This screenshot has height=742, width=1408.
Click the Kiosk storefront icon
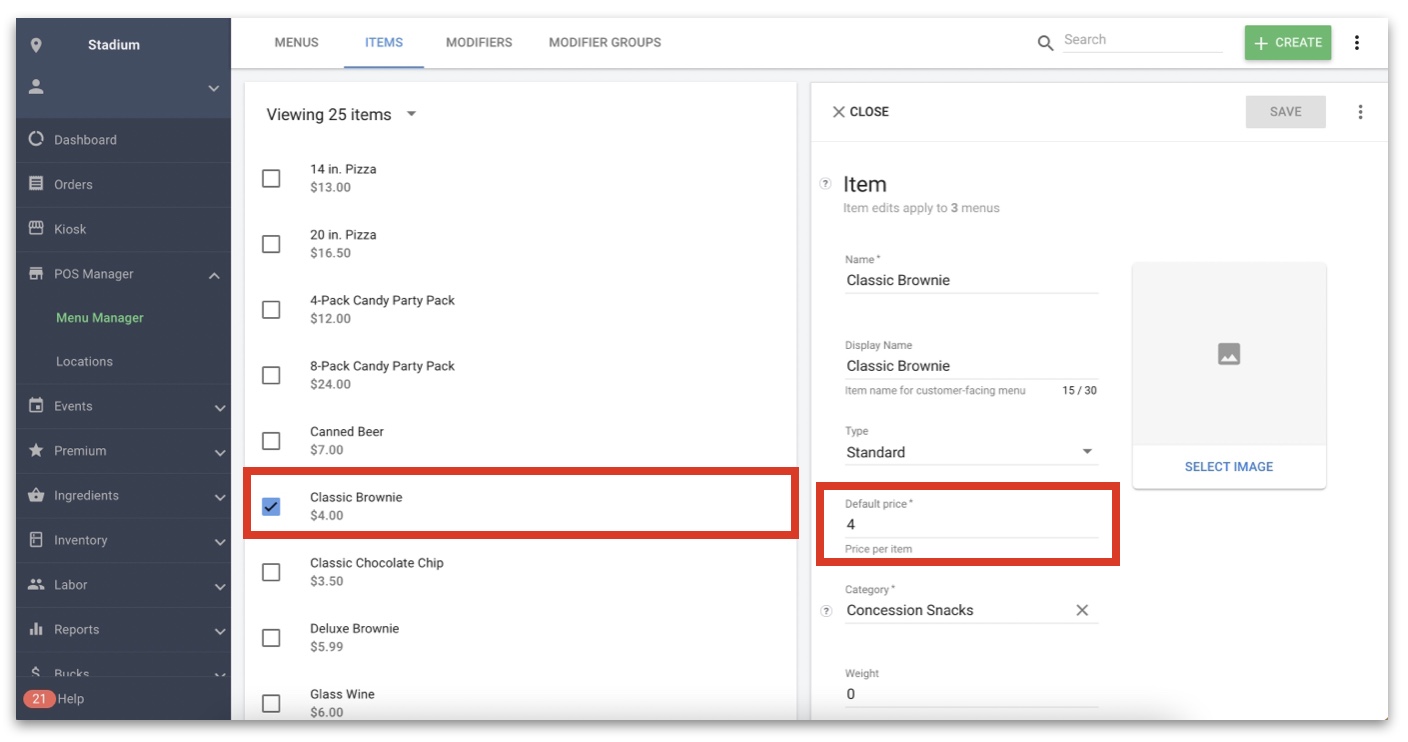click(37, 228)
